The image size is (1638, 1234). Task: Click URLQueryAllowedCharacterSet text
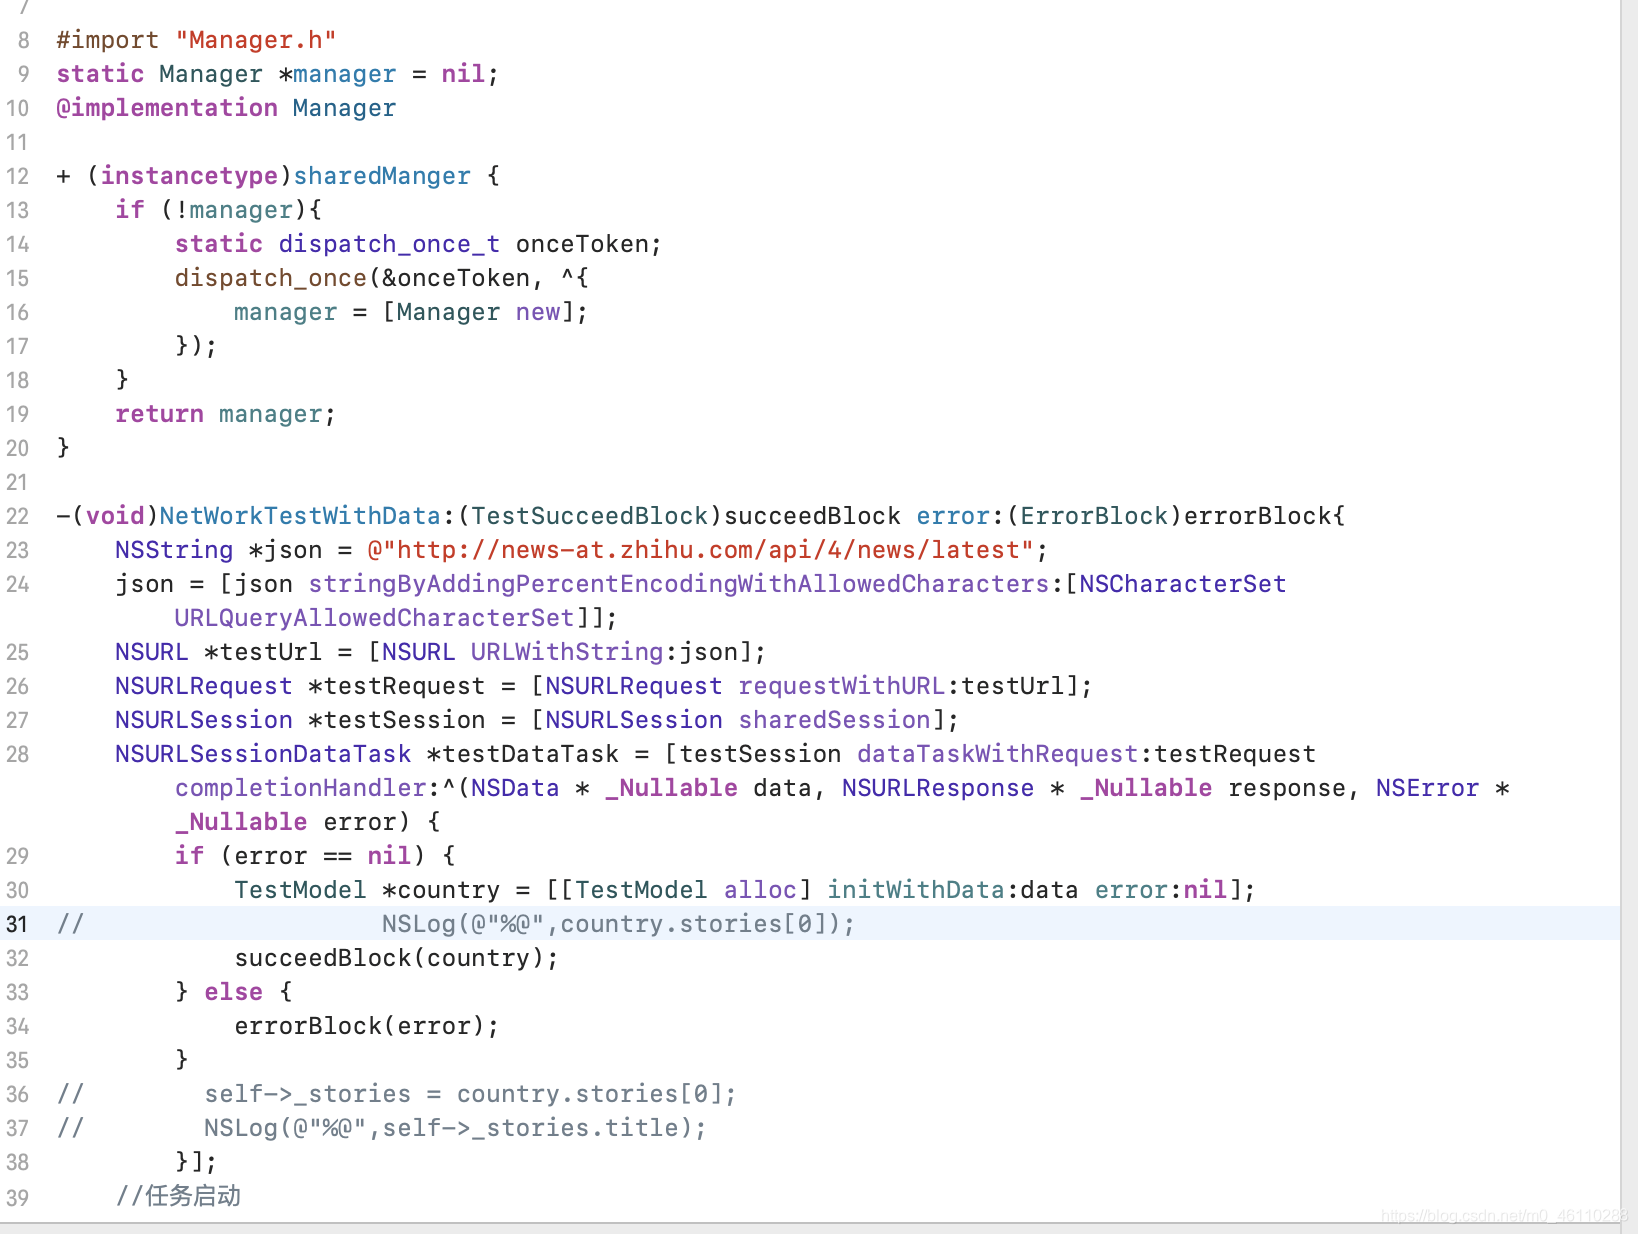pos(374,618)
